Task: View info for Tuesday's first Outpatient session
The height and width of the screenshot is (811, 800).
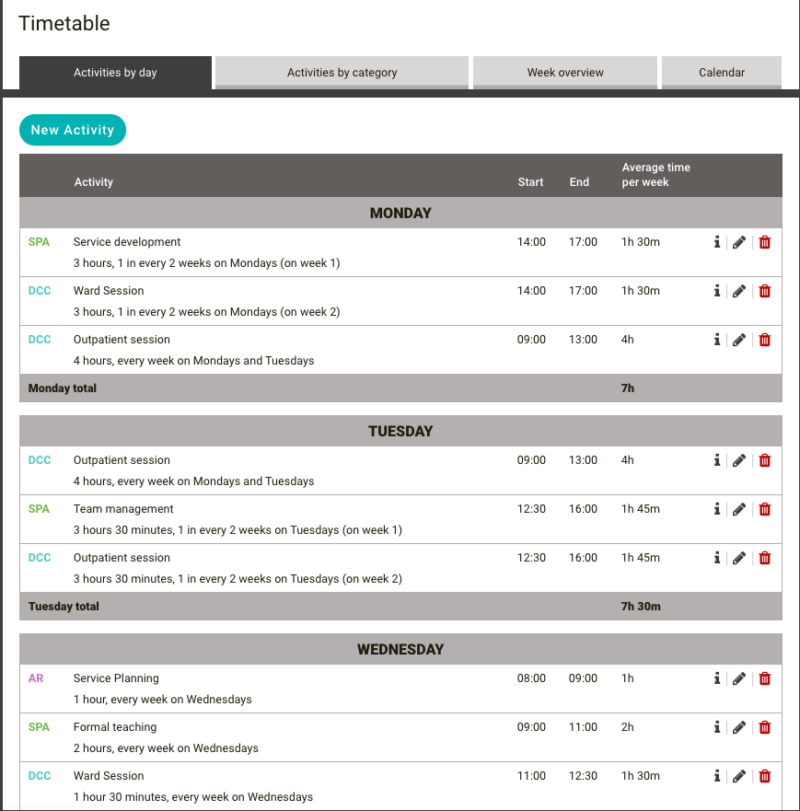Action: point(717,460)
